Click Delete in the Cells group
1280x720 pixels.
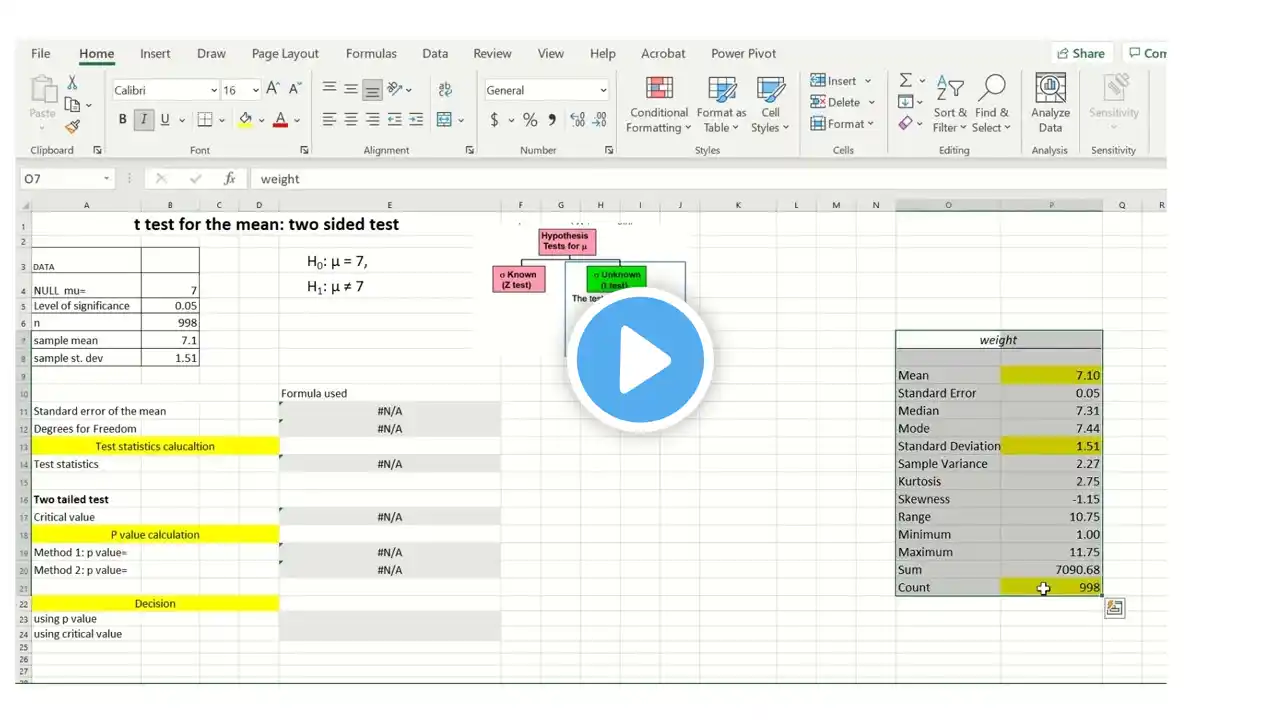841,102
